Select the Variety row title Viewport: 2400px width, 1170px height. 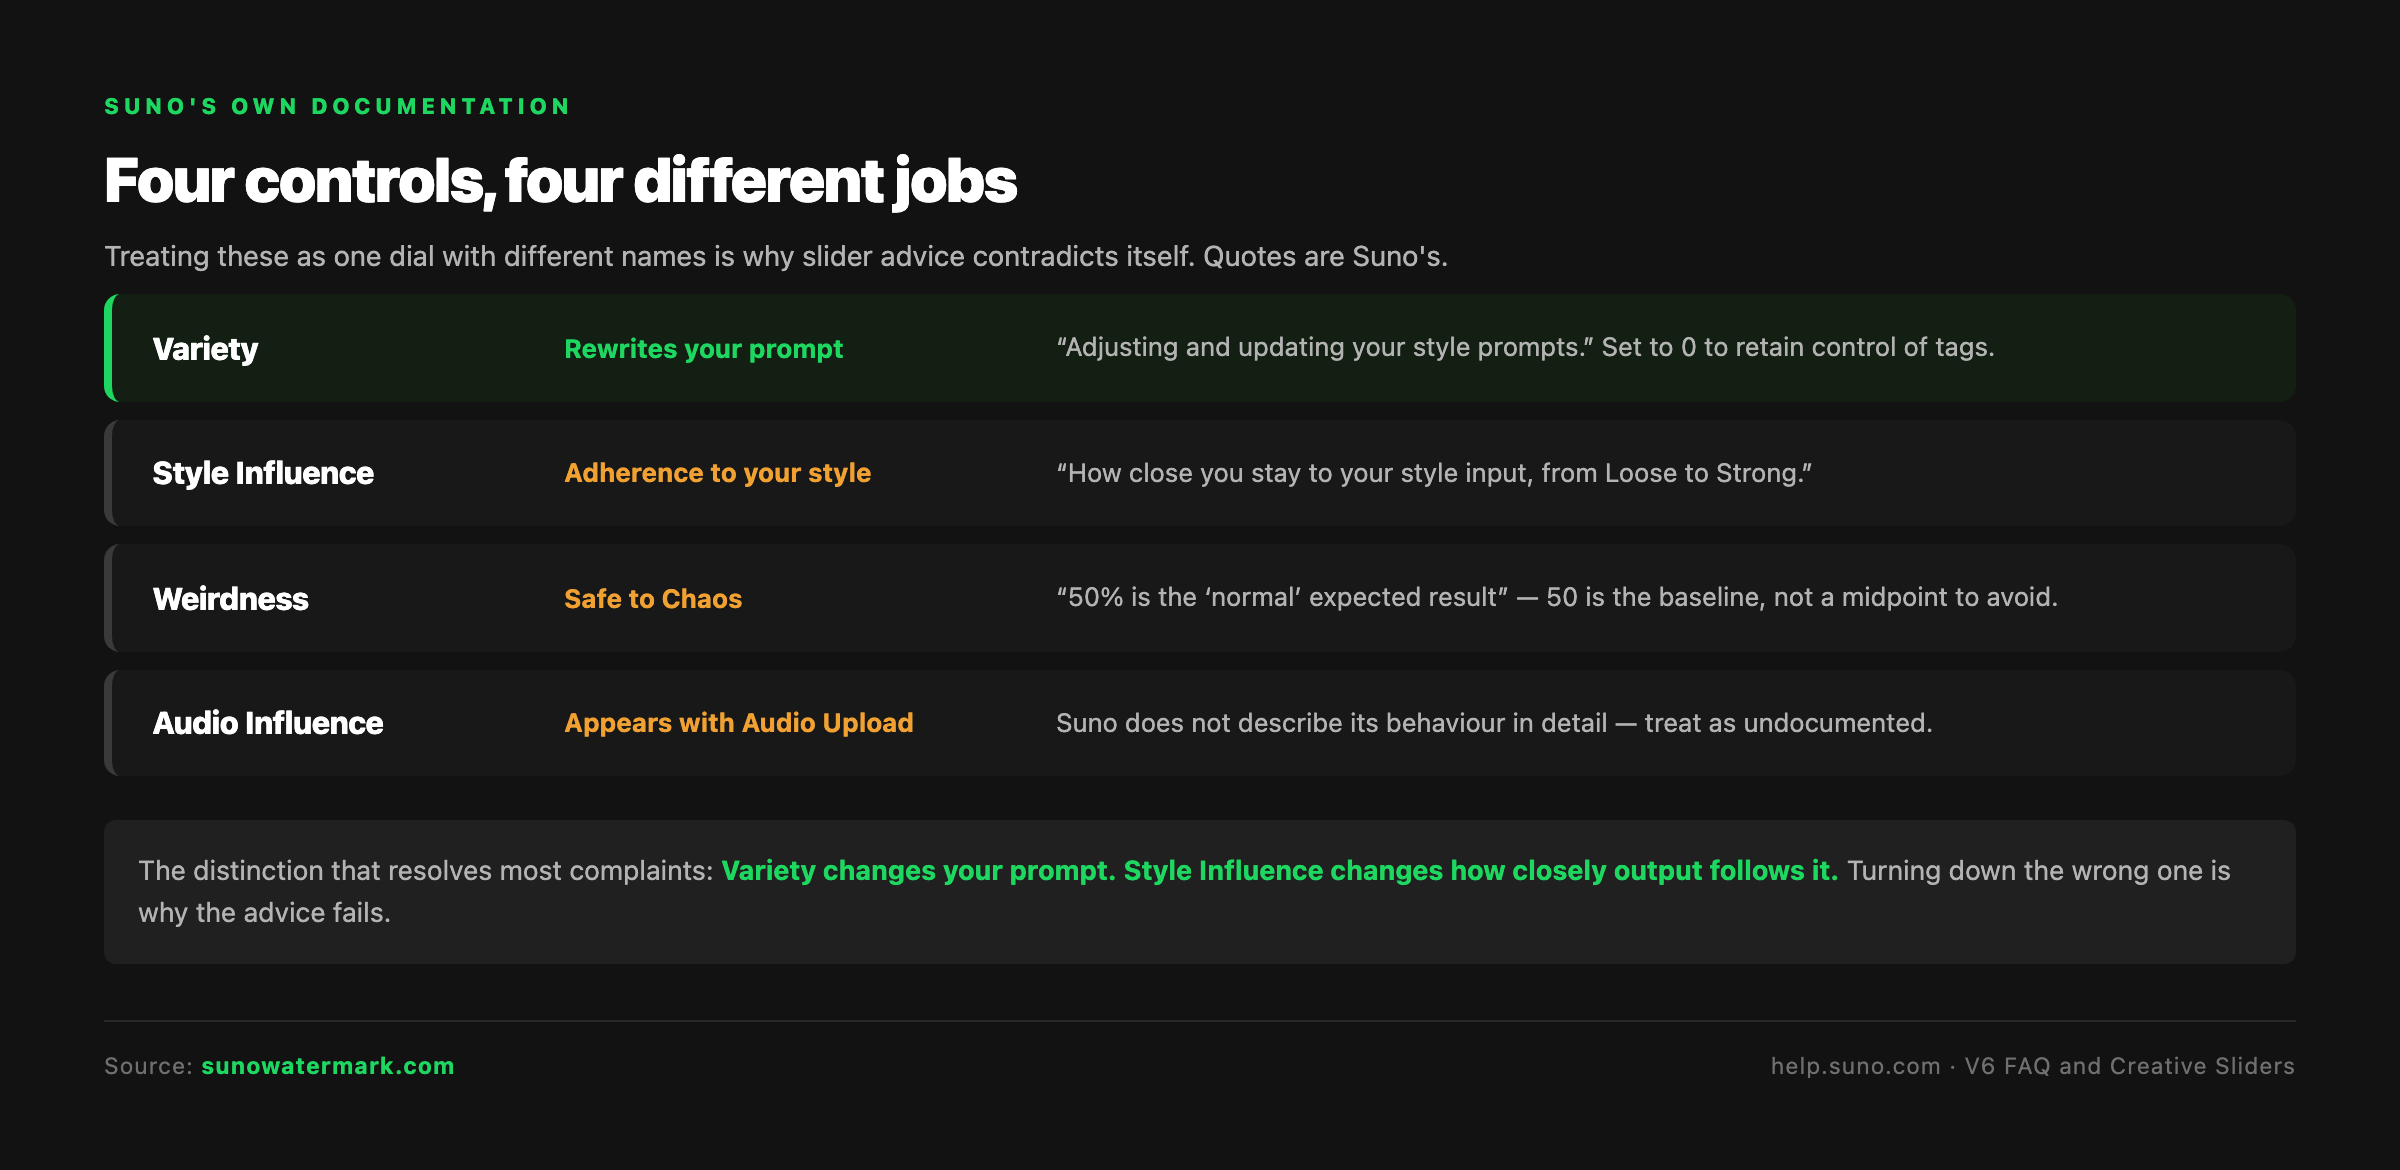coord(205,349)
